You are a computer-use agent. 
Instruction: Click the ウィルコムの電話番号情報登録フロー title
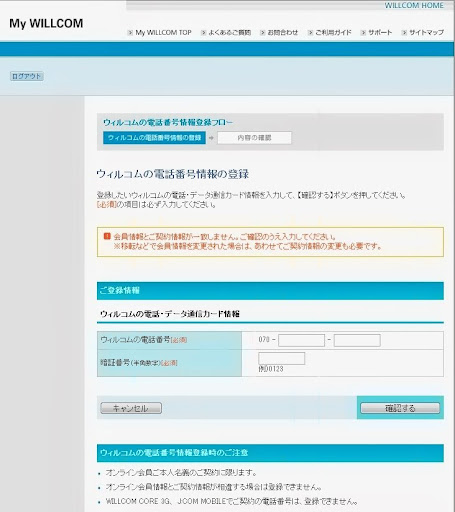tap(168, 122)
